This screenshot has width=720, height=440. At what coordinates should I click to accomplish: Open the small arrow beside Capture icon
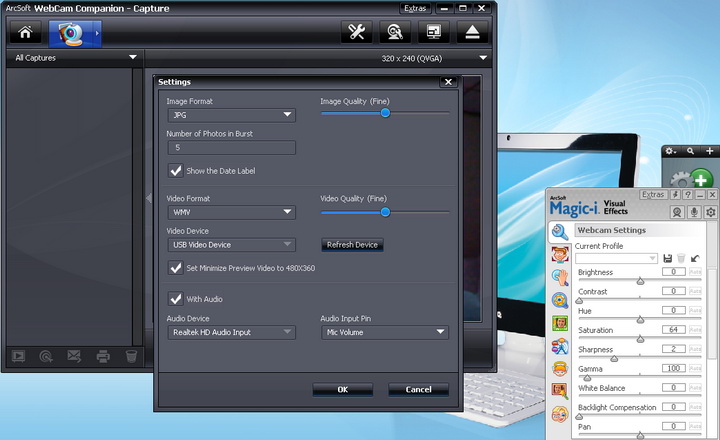(97, 34)
